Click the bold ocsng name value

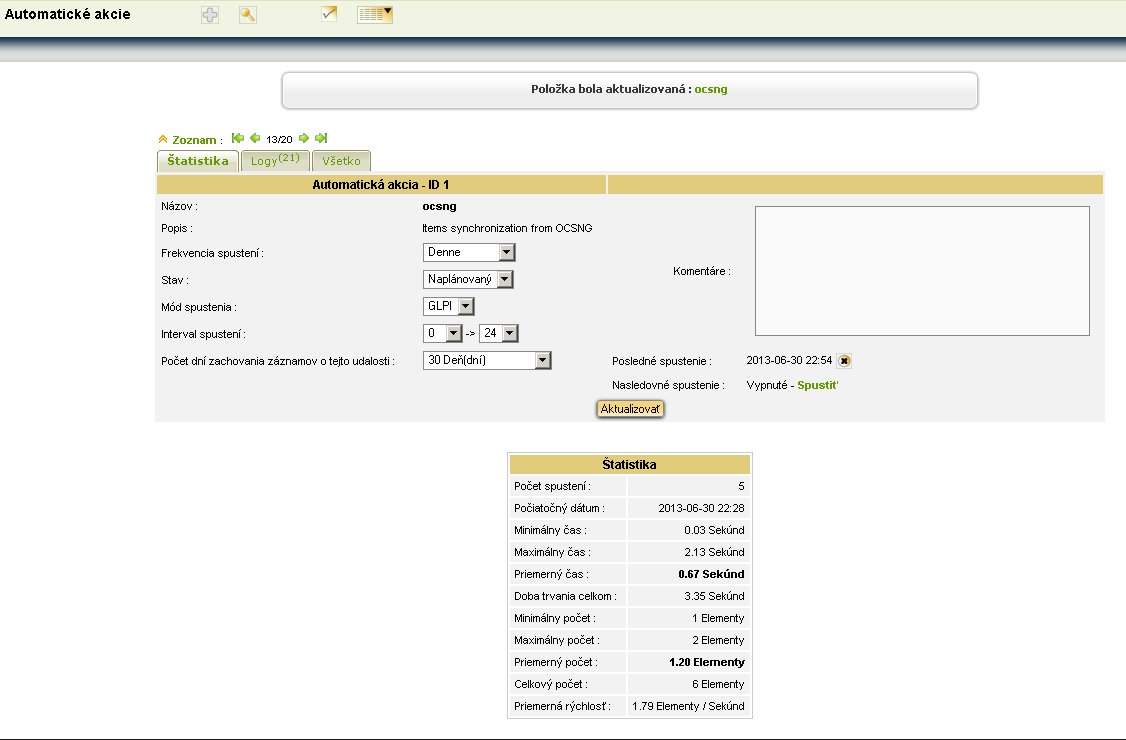pyautogui.click(x=439, y=206)
